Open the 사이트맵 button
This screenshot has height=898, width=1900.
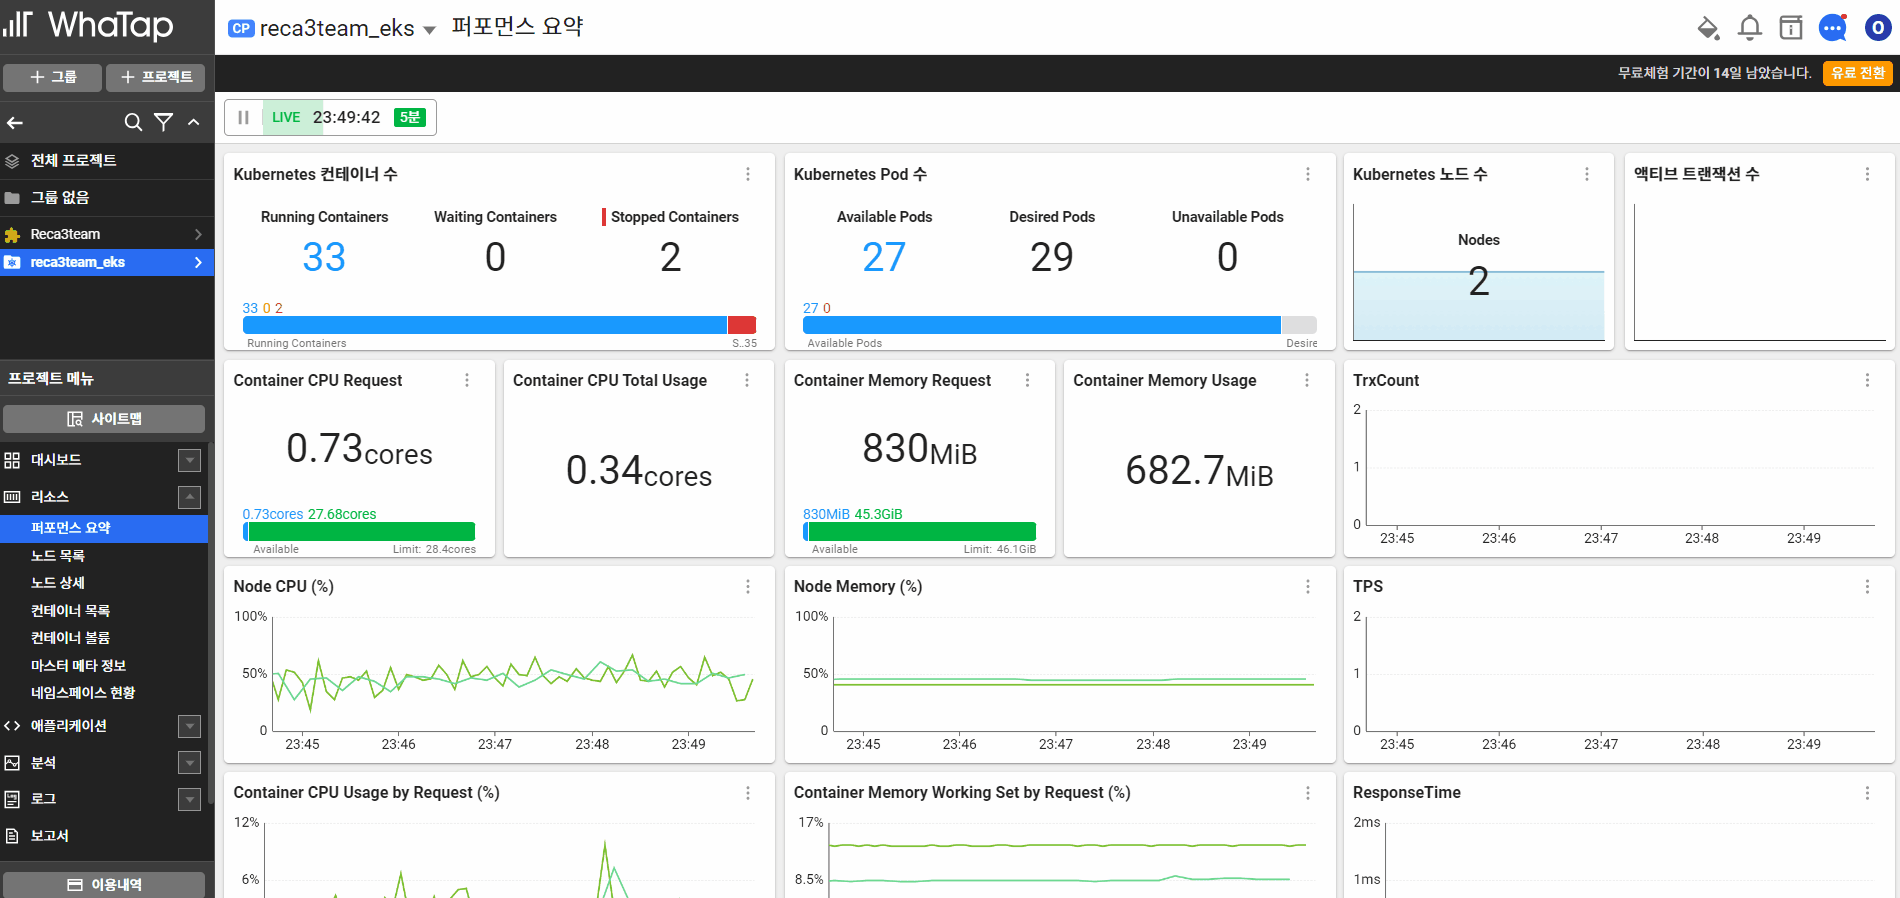click(104, 419)
